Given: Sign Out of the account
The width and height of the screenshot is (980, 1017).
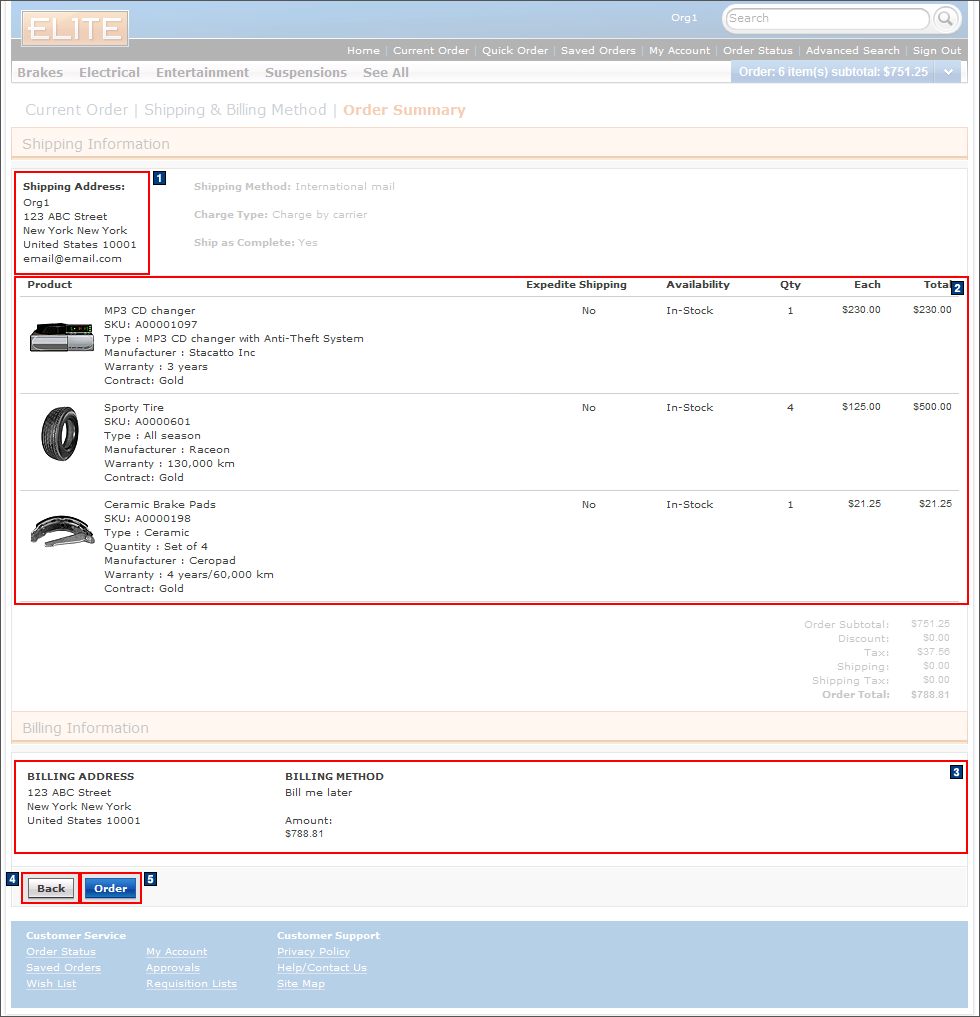Looking at the screenshot, I should [936, 50].
